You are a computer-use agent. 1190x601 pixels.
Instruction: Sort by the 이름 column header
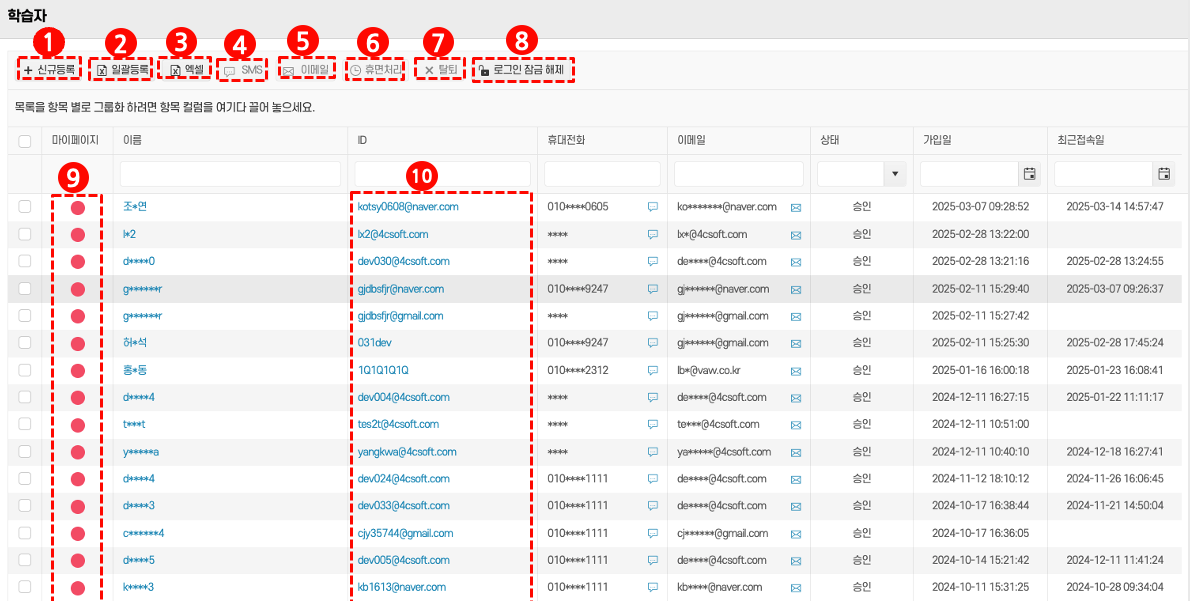132,141
